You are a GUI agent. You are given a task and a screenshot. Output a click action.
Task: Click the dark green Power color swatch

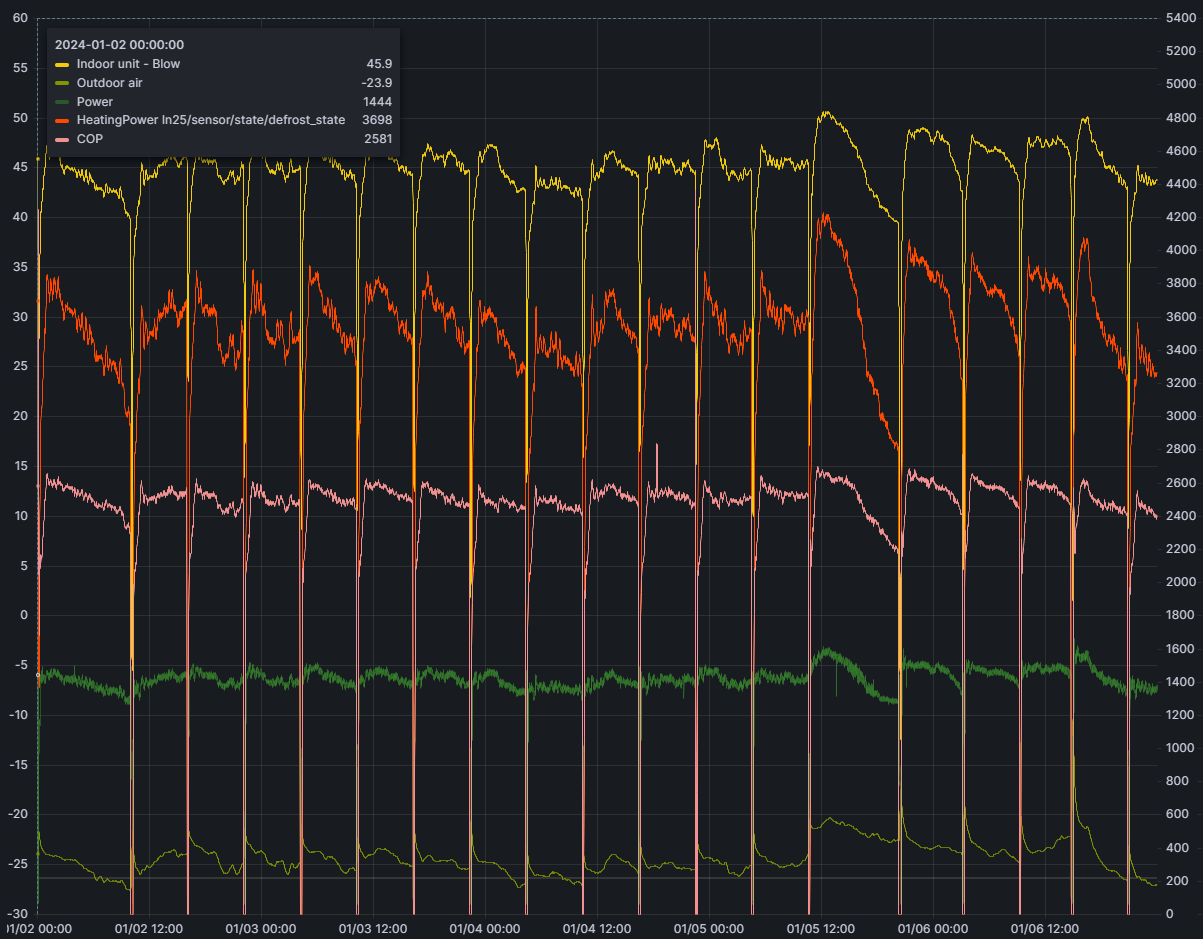point(62,102)
